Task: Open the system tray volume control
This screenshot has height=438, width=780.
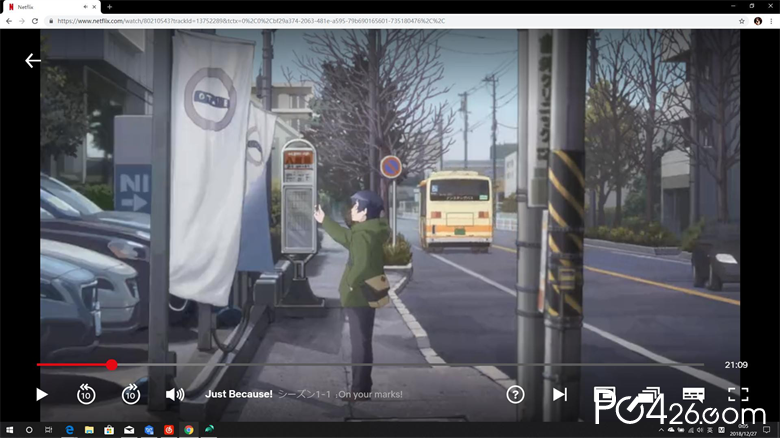Action: 700,430
